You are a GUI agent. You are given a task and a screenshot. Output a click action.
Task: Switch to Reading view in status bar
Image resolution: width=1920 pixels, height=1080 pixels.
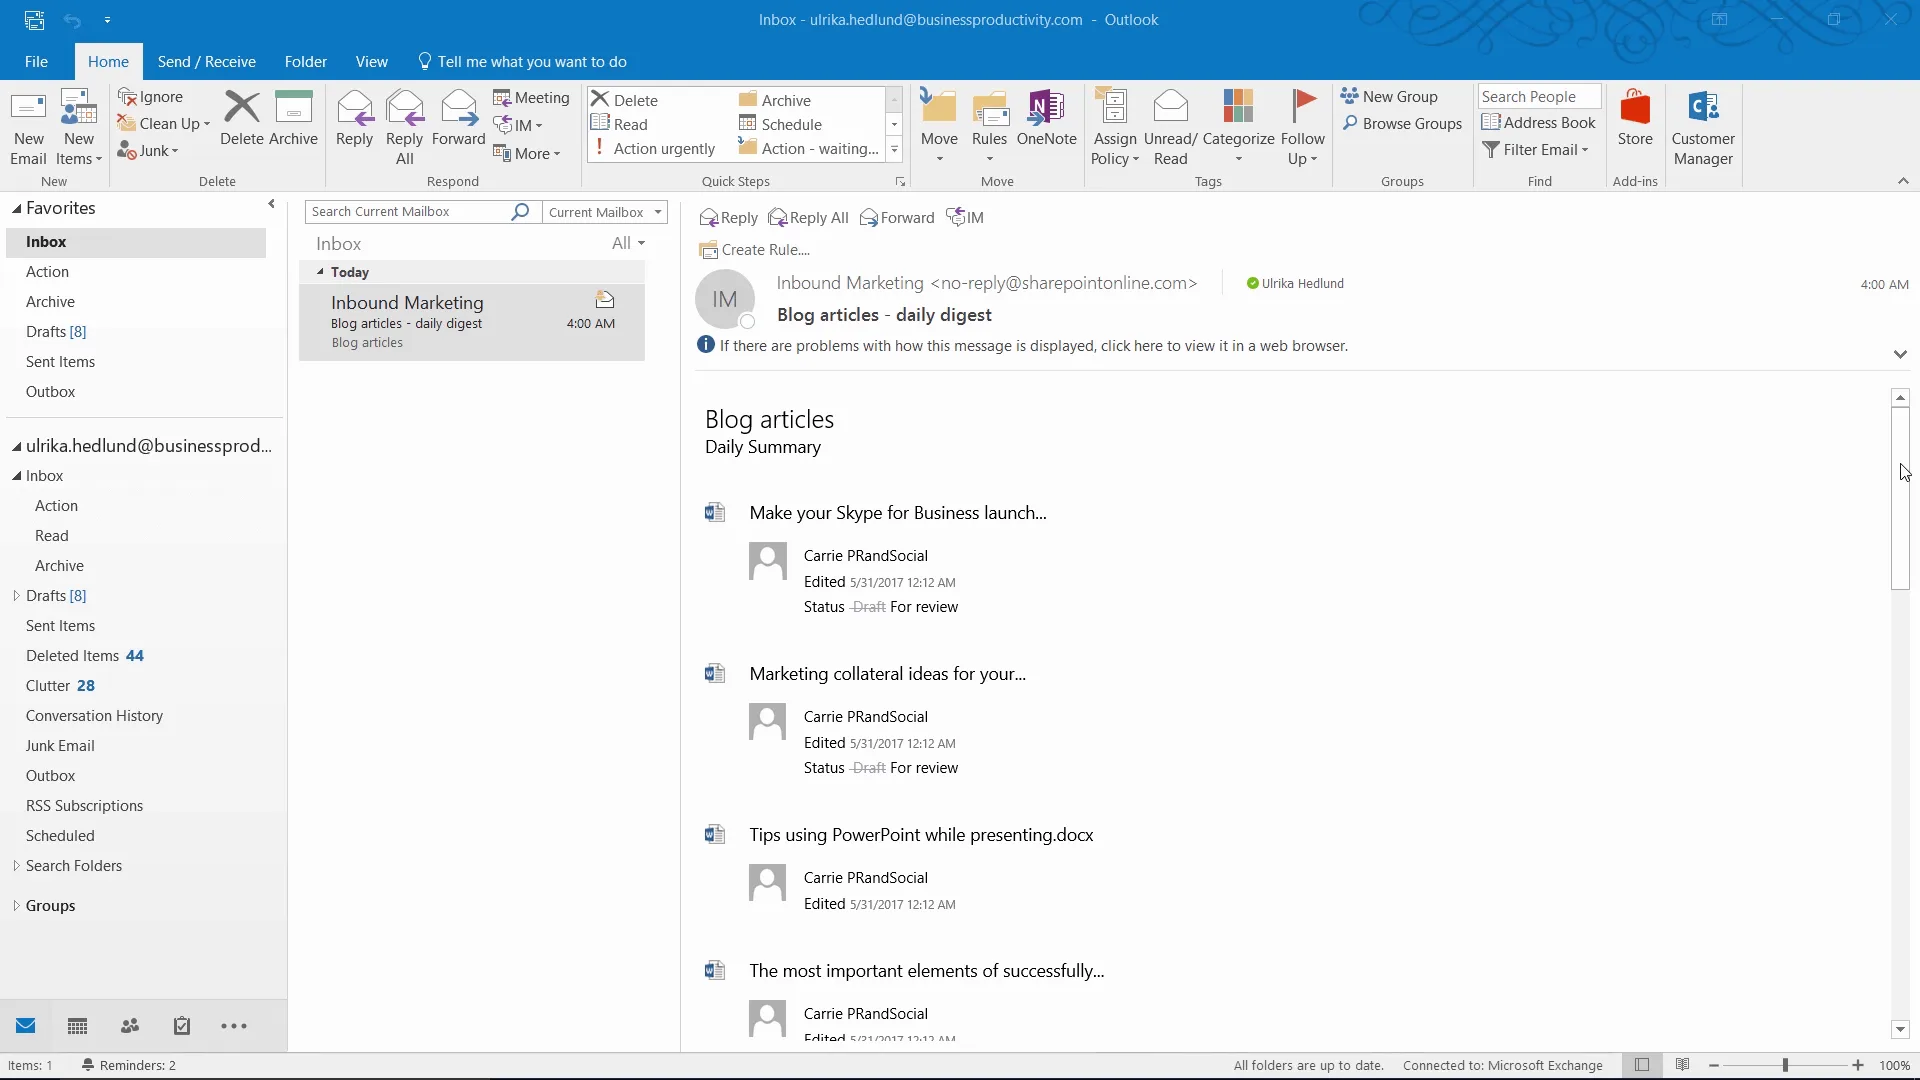pos(1683,1066)
